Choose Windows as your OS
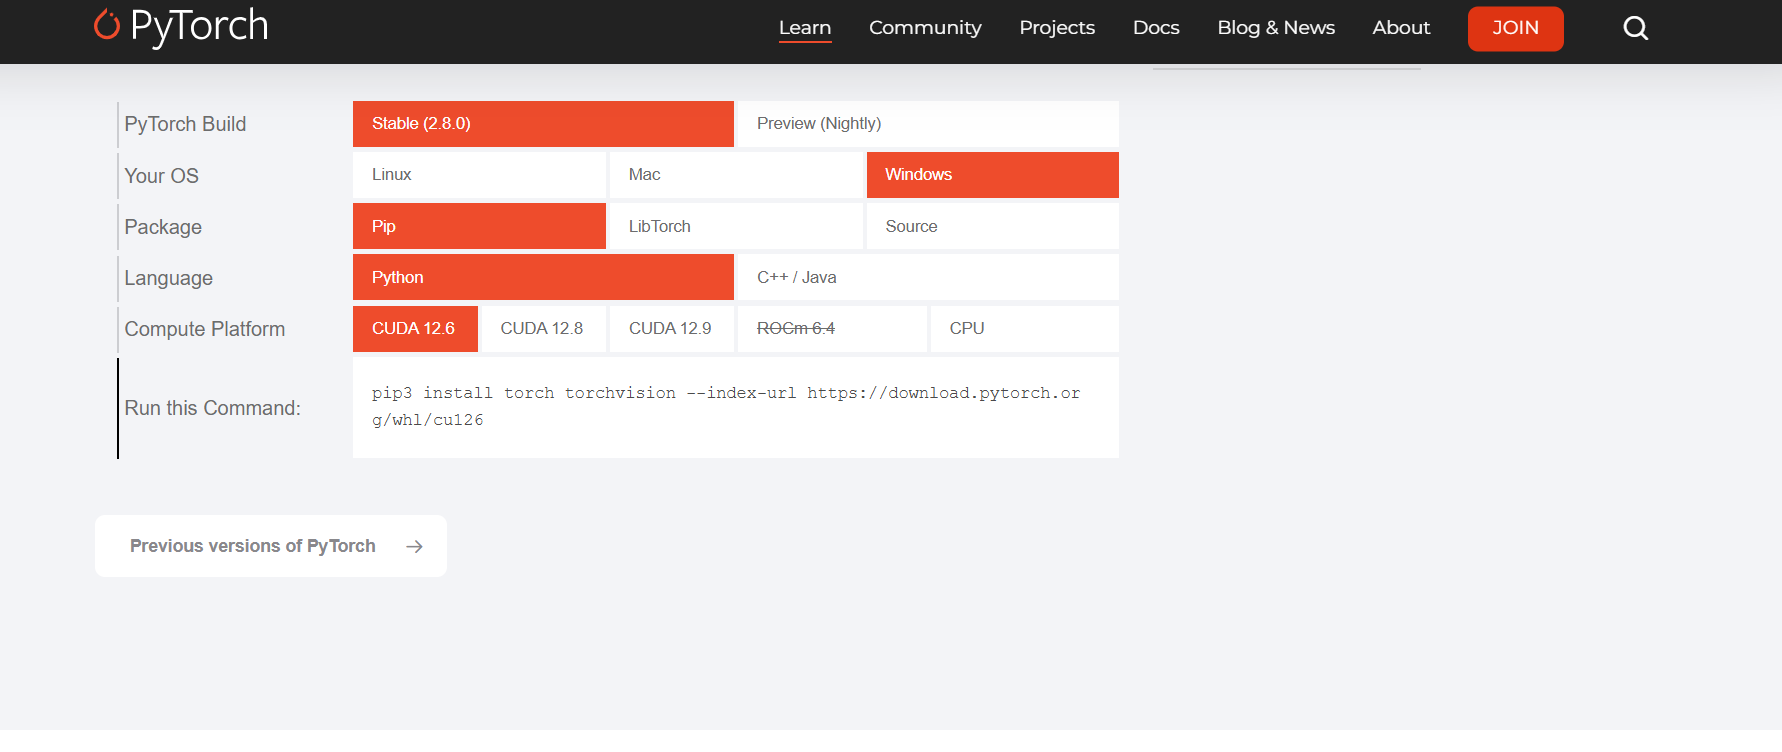Image resolution: width=1782 pixels, height=752 pixels. pyautogui.click(x=991, y=175)
